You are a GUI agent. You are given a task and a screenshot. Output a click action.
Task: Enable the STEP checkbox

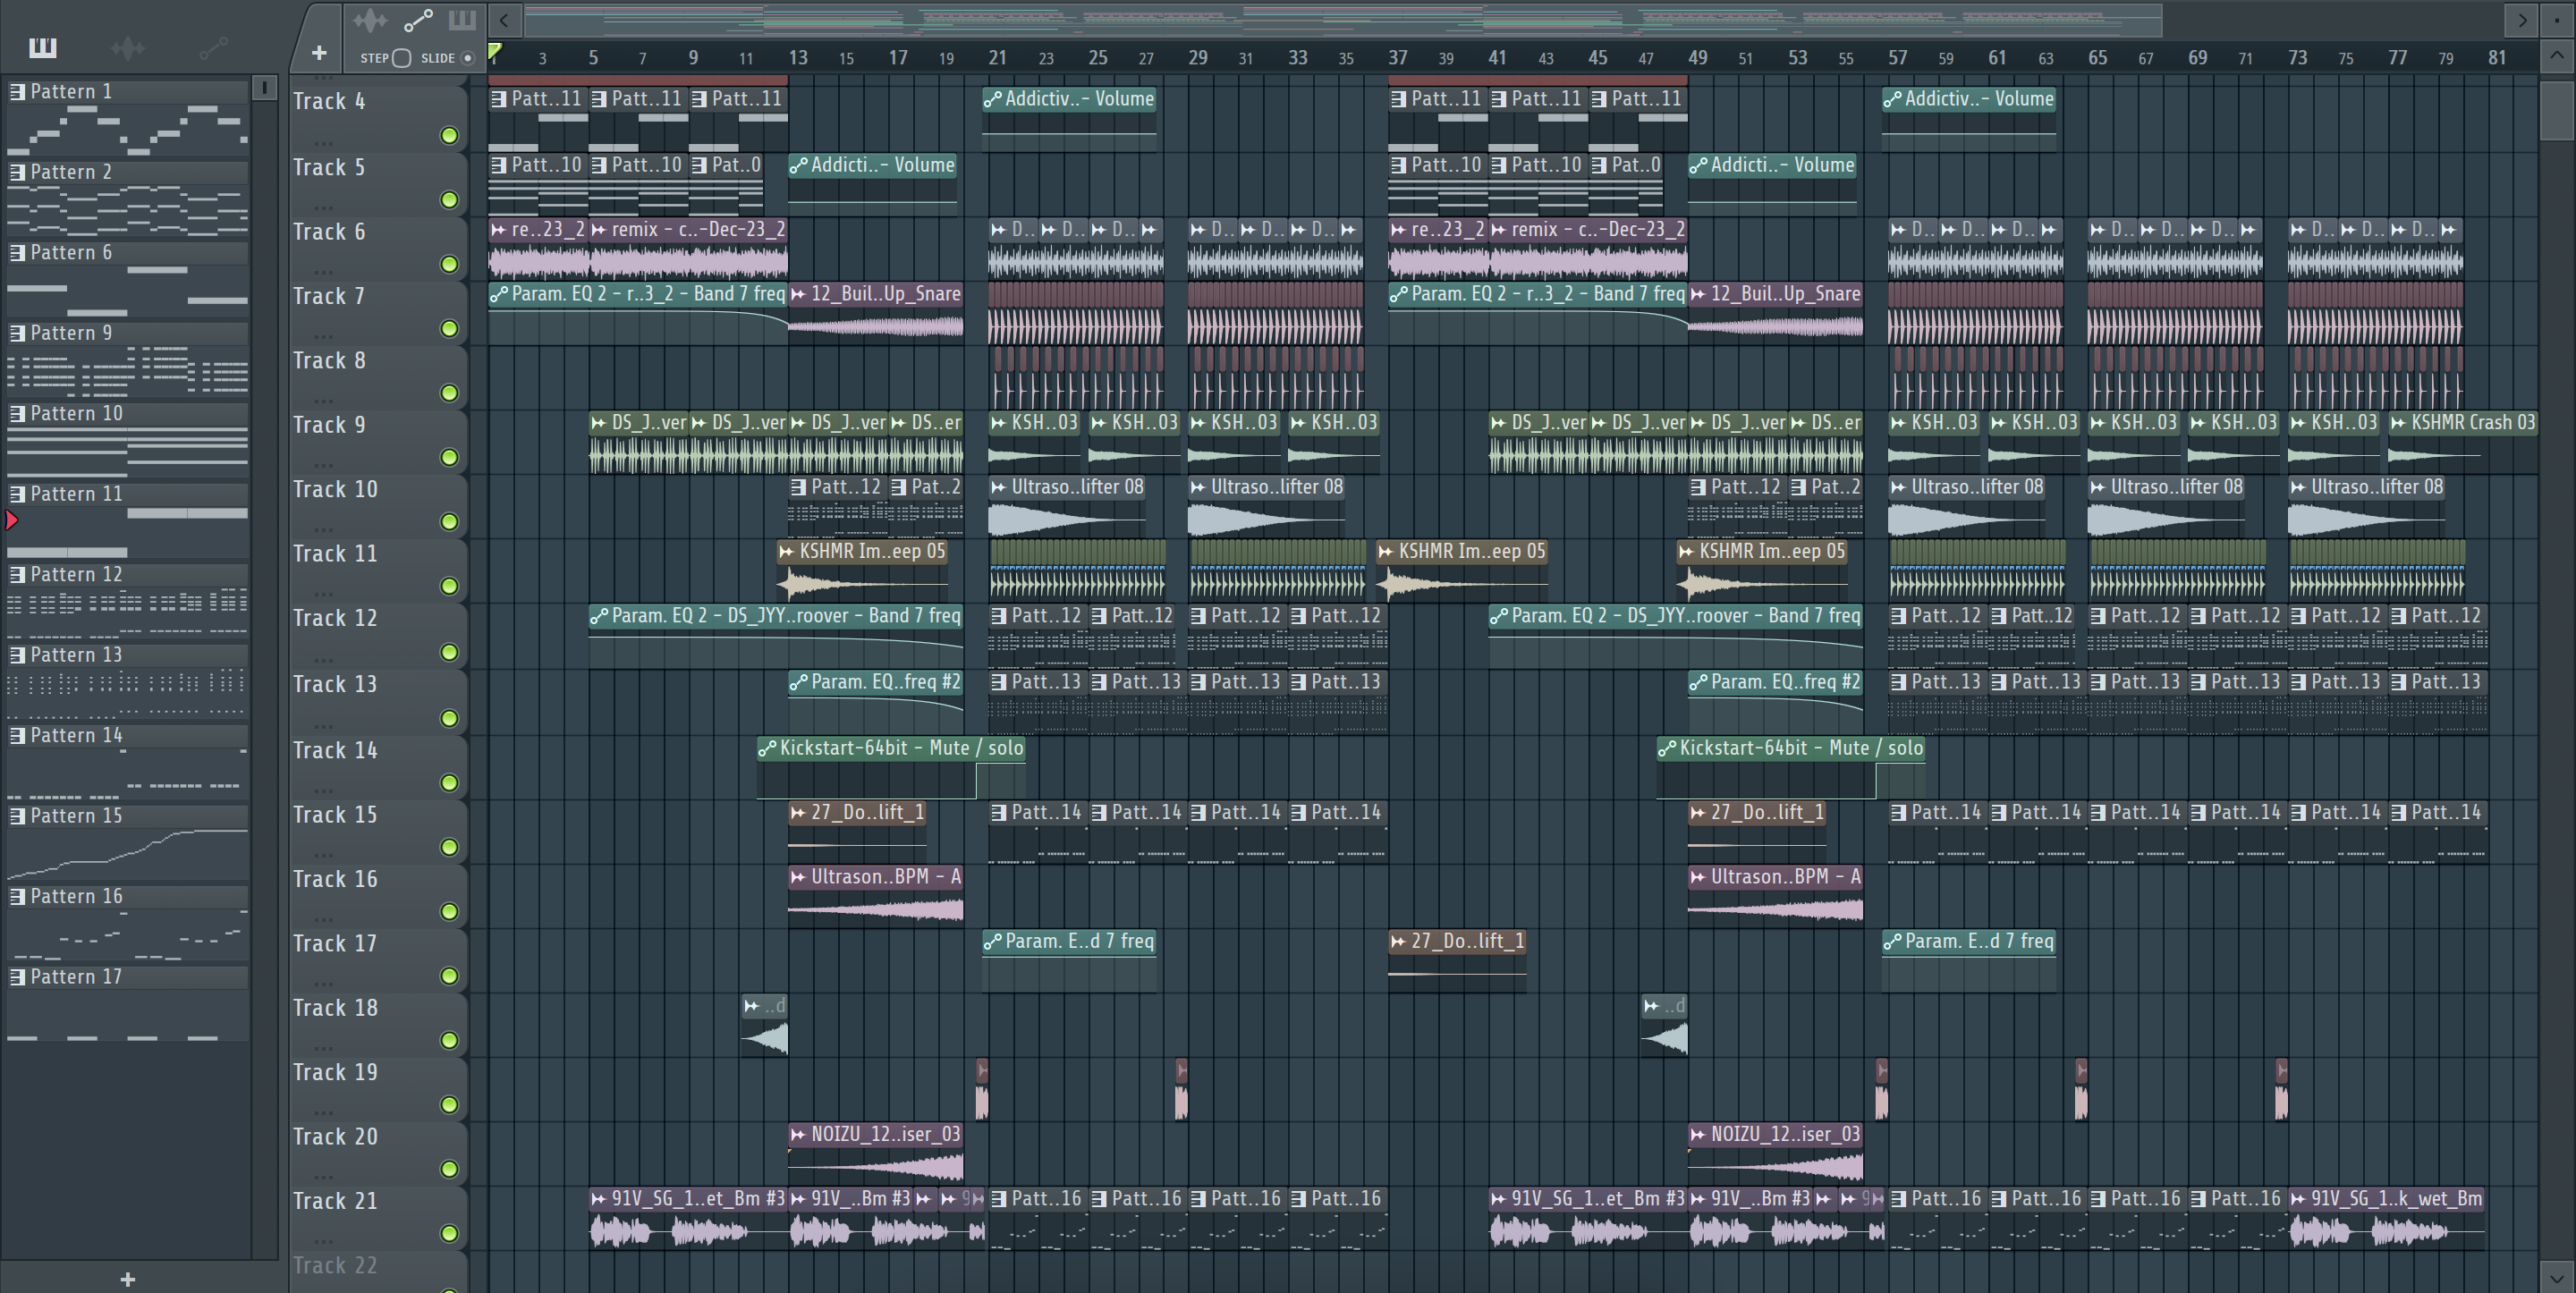click(x=401, y=58)
